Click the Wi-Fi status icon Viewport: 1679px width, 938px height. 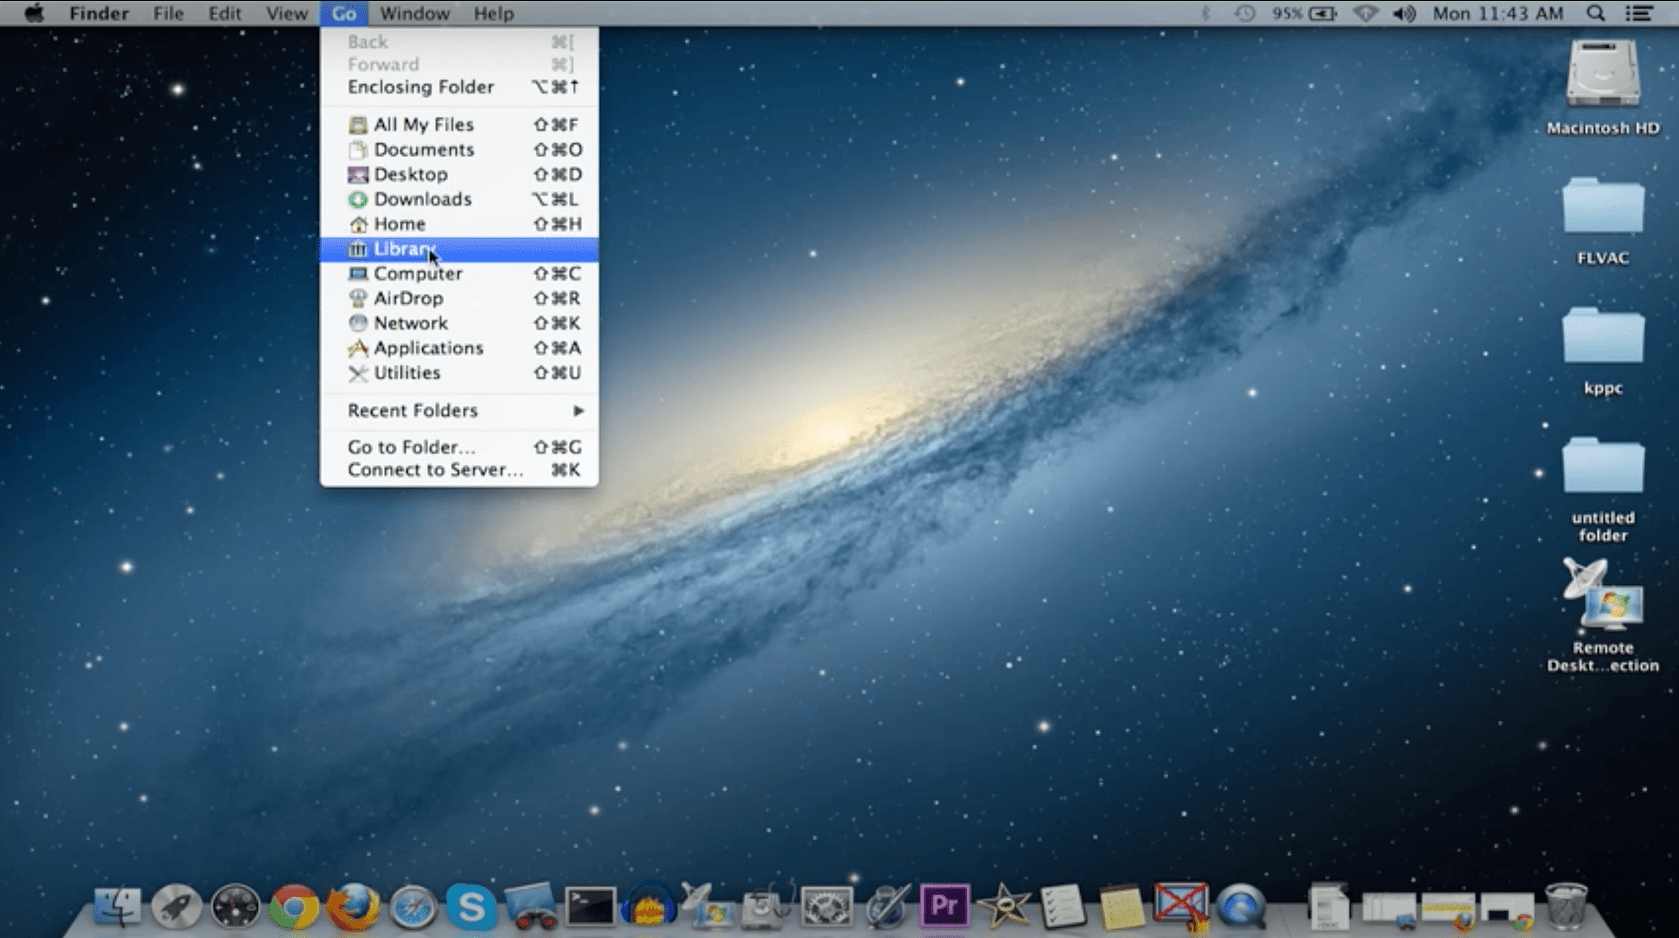click(1365, 13)
